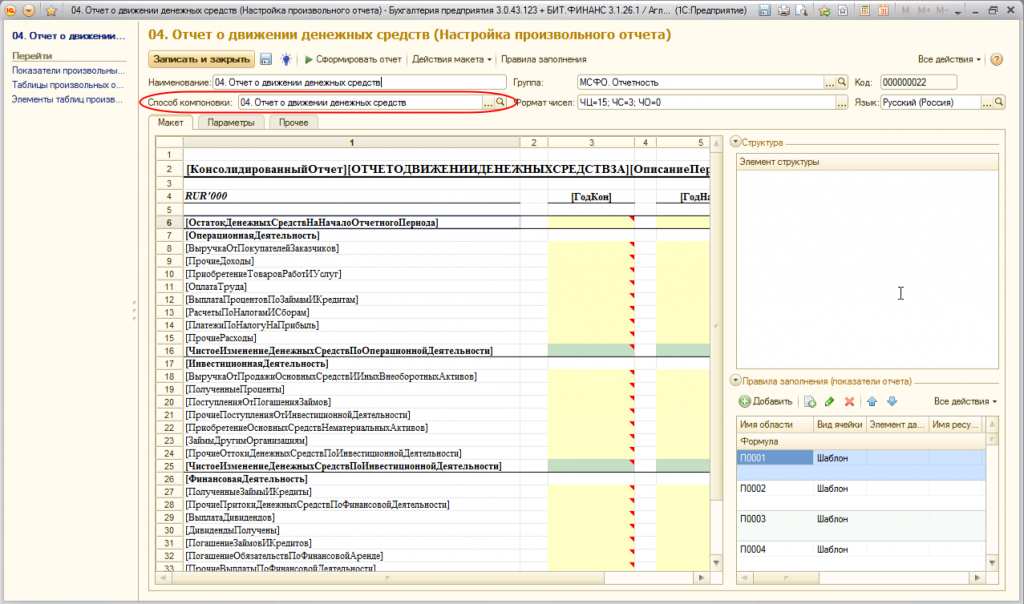The width and height of the screenshot is (1024, 604).
Task: Click the green pencil edit rule icon
Action: (830, 401)
